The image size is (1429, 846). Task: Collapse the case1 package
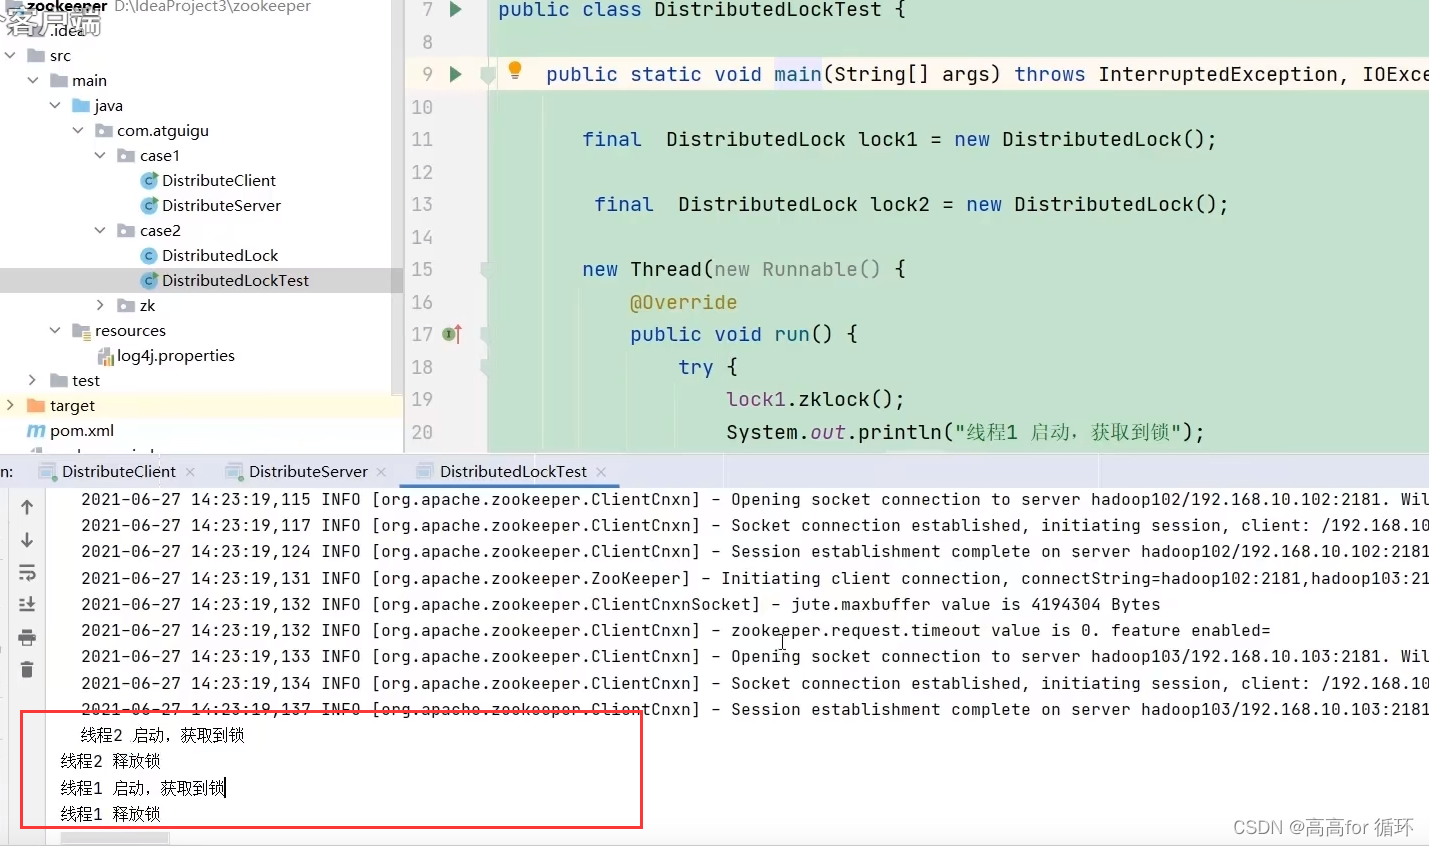coord(100,155)
